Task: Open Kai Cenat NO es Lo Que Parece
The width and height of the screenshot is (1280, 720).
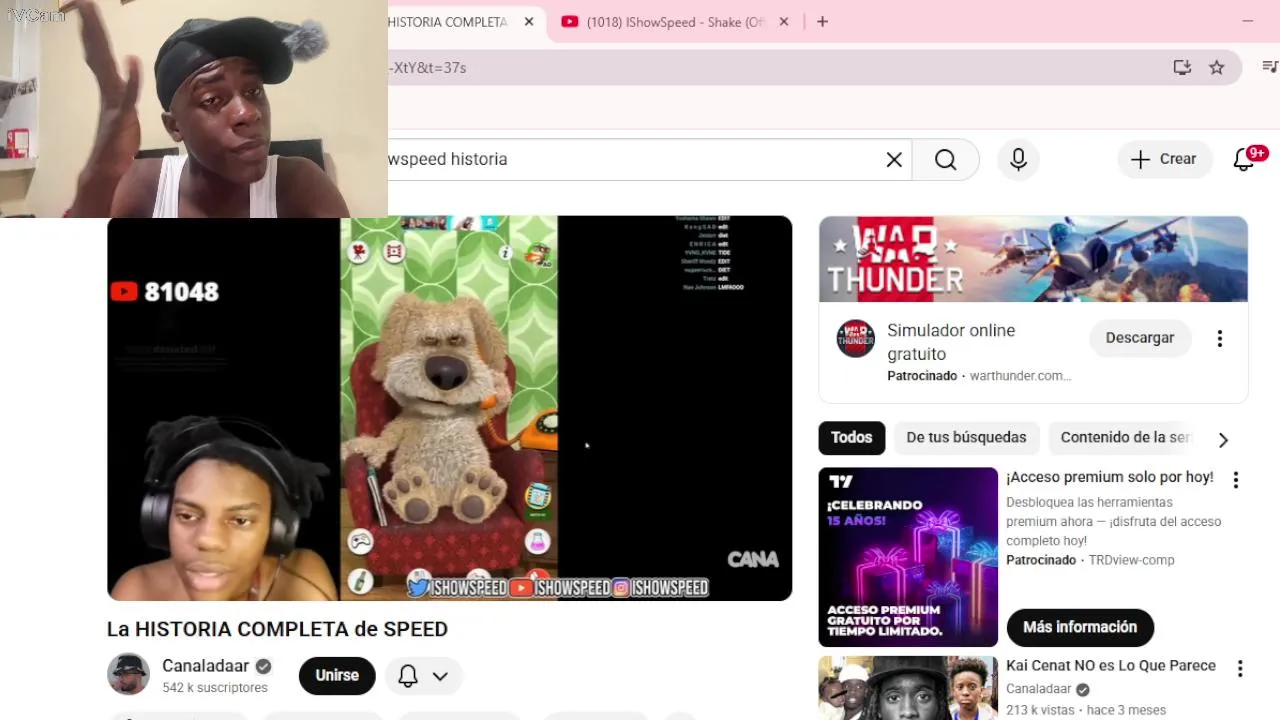Action: click(x=1110, y=666)
